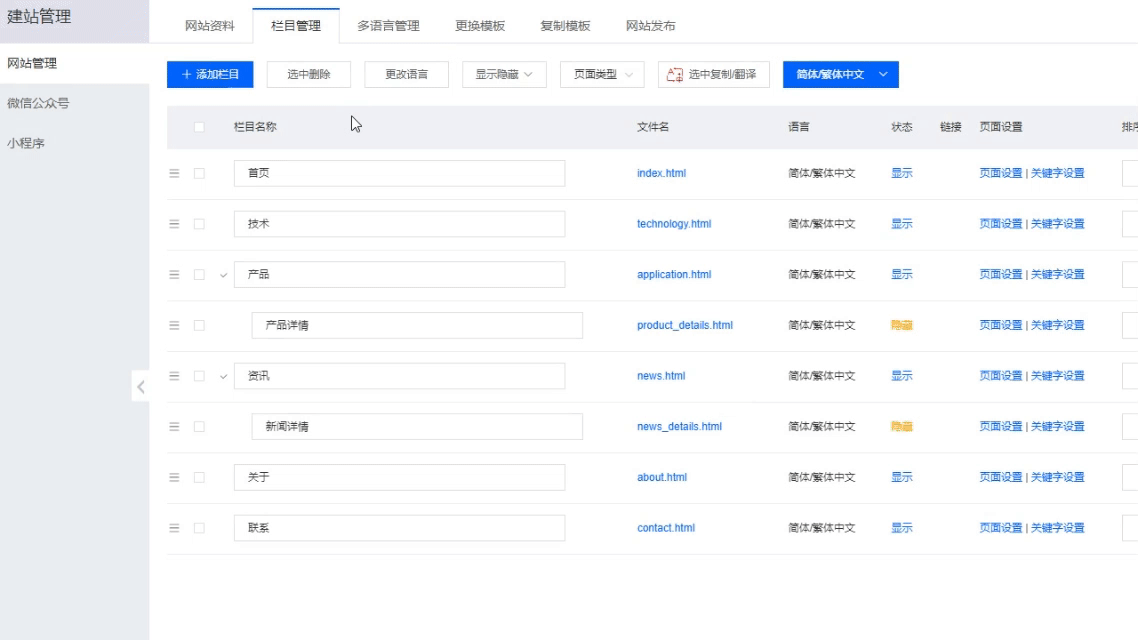The width and height of the screenshot is (1138, 640).
Task: Hide the 首页 page by clicking 显示
Action: coord(902,173)
